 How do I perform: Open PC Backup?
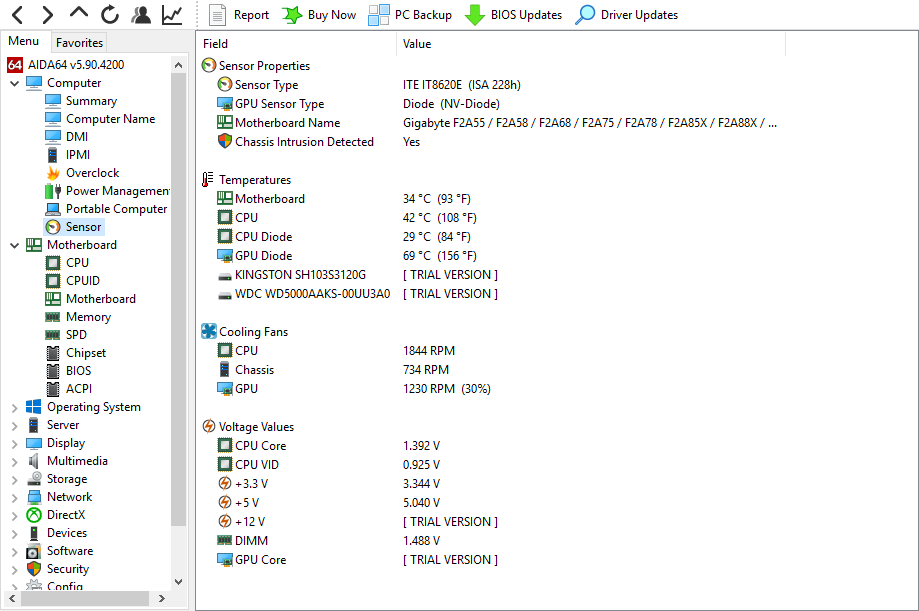click(x=410, y=15)
